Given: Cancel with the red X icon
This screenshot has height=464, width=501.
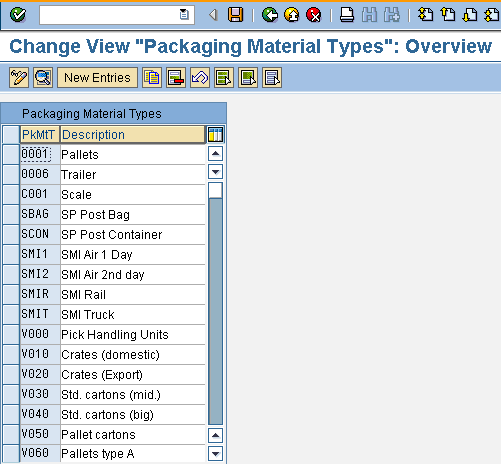Looking at the screenshot, I should 314,15.
